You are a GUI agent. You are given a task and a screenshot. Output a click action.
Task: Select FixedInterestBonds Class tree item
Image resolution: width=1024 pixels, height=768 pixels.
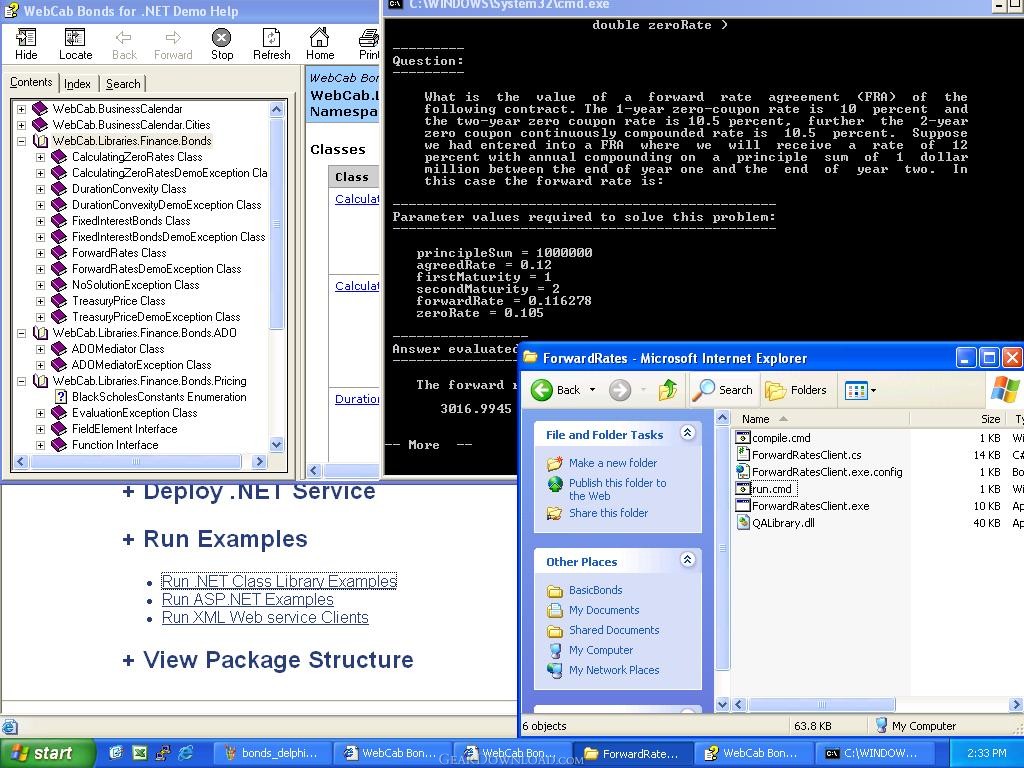(131, 221)
